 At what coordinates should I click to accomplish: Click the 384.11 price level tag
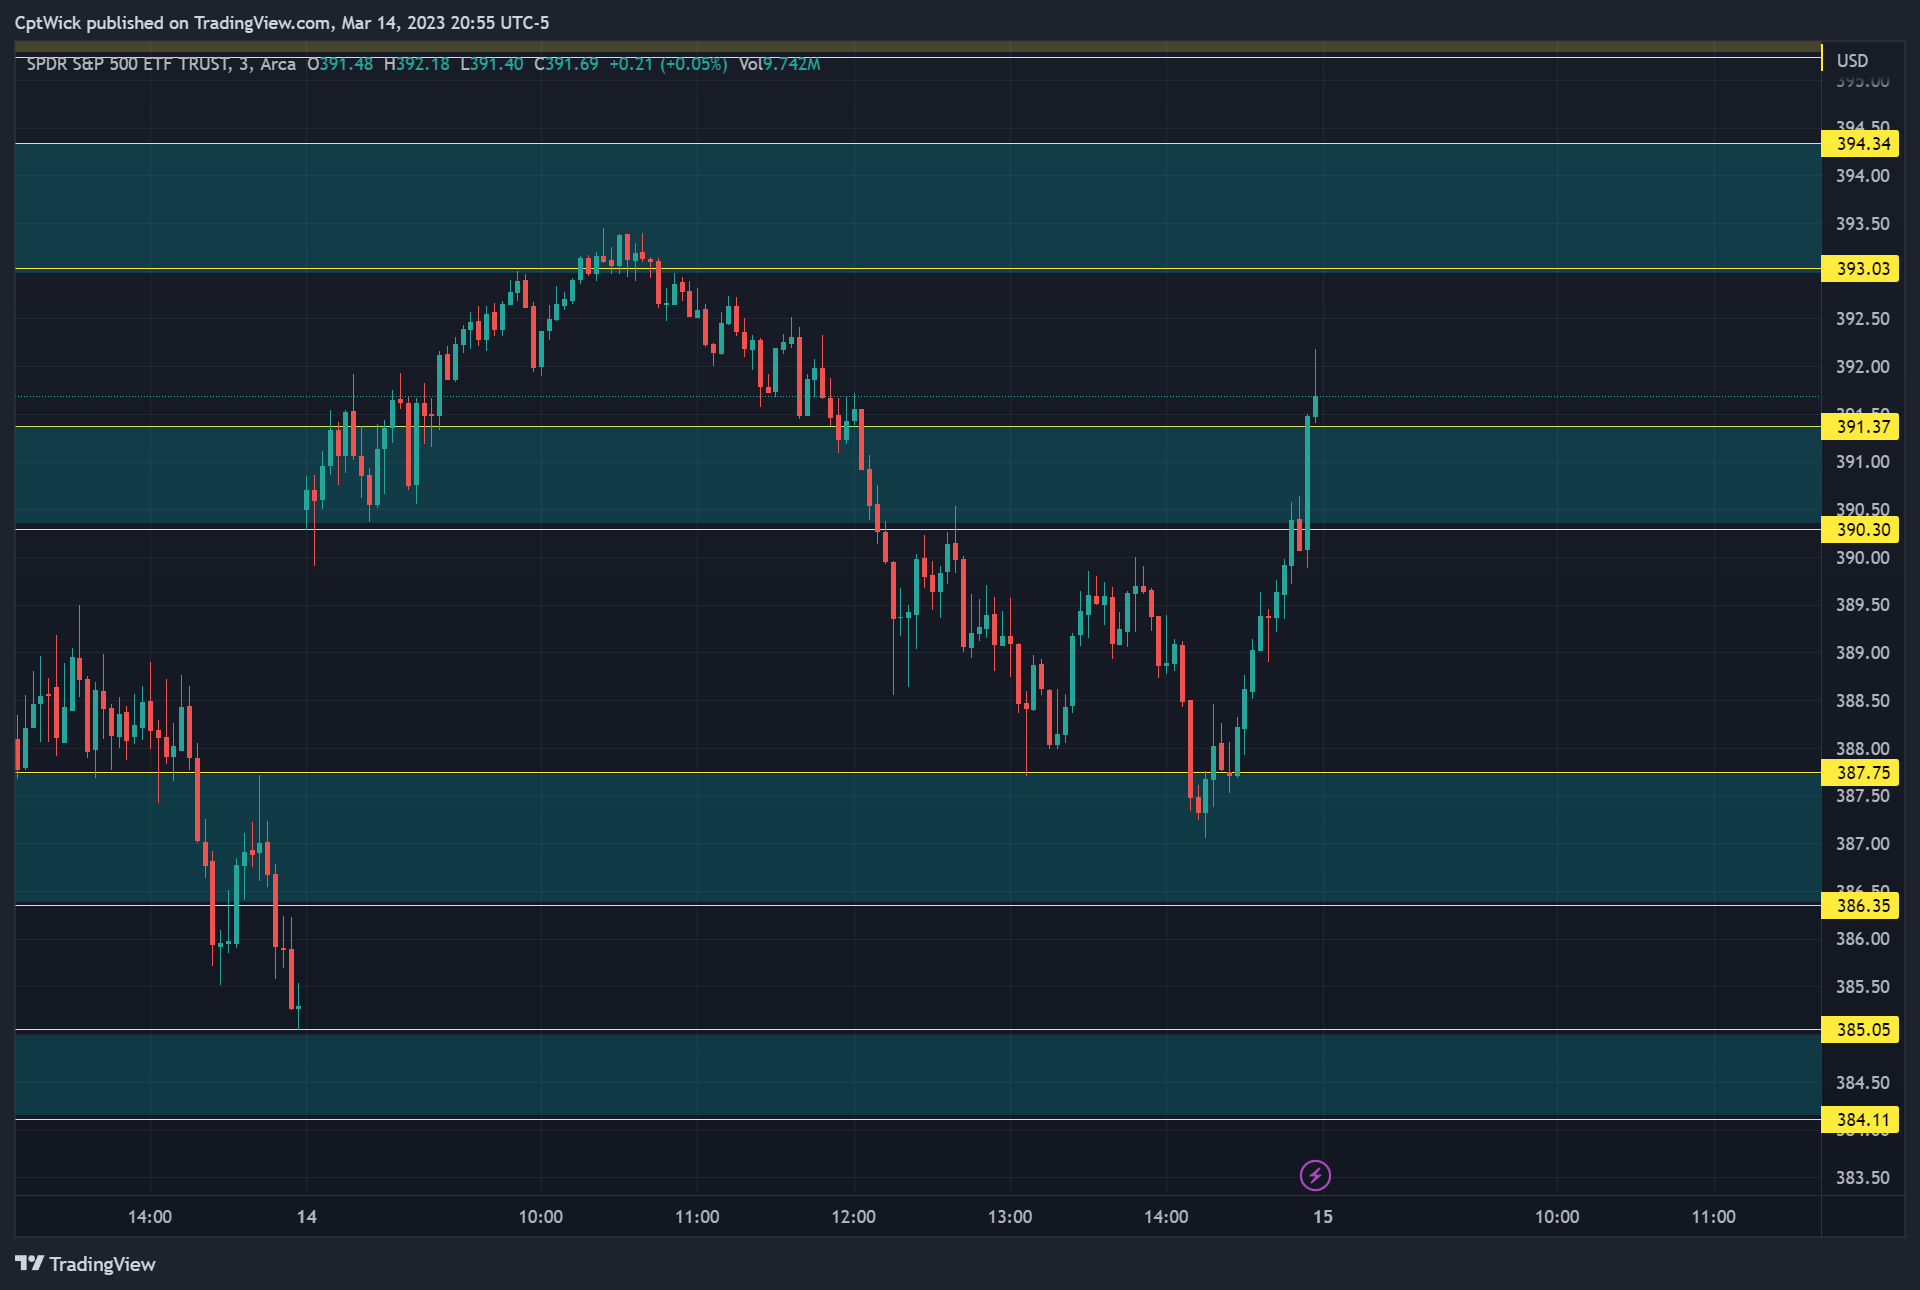click(x=1862, y=1120)
